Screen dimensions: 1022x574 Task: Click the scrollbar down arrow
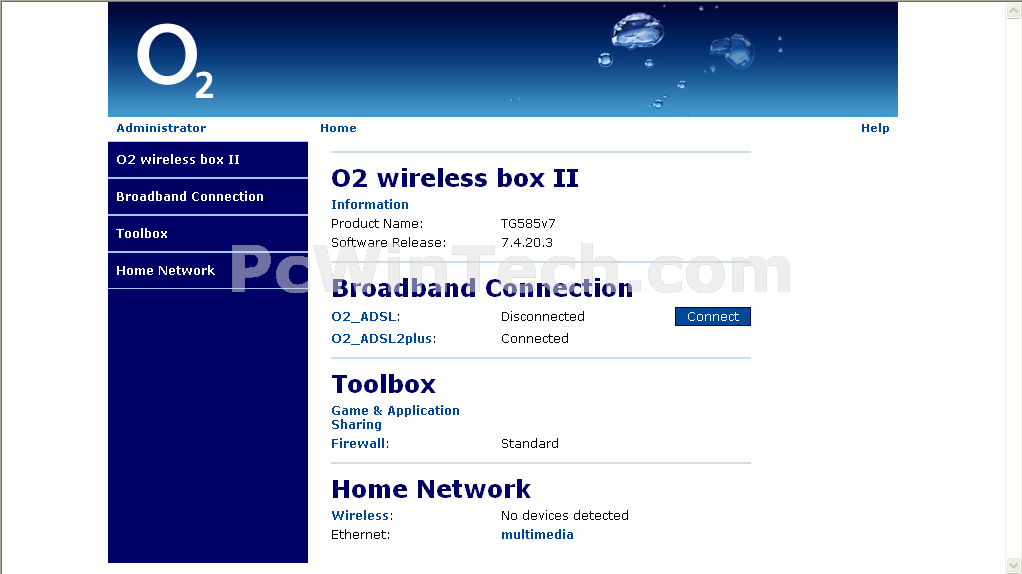[1014, 566]
